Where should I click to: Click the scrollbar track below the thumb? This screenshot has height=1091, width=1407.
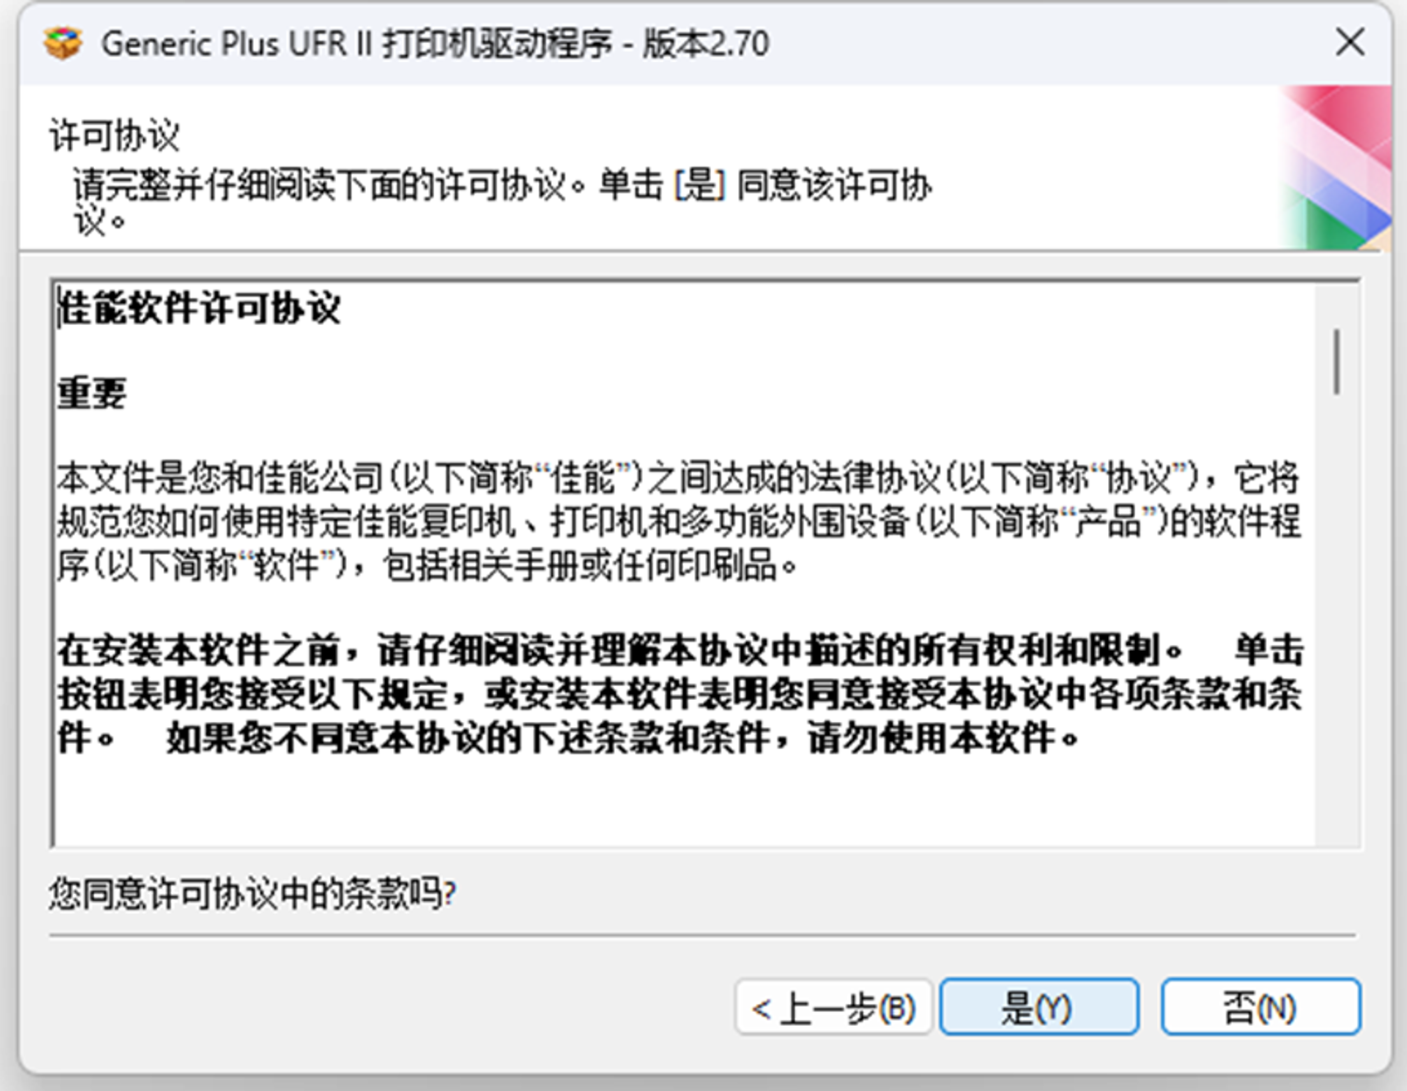point(1337,620)
